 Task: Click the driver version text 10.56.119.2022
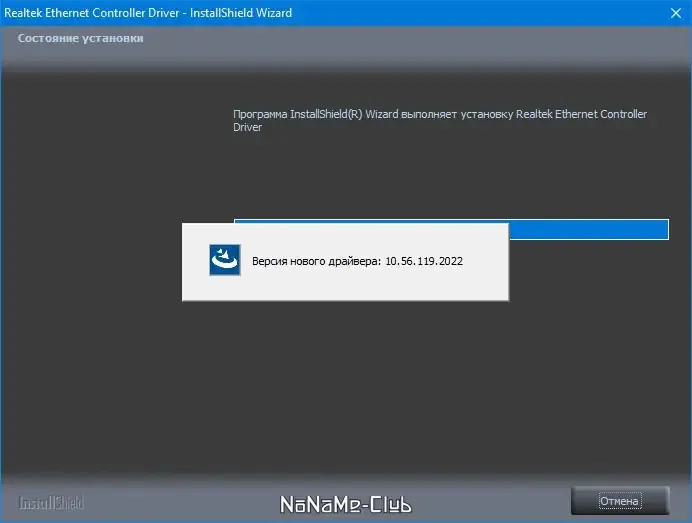[x=424, y=261]
